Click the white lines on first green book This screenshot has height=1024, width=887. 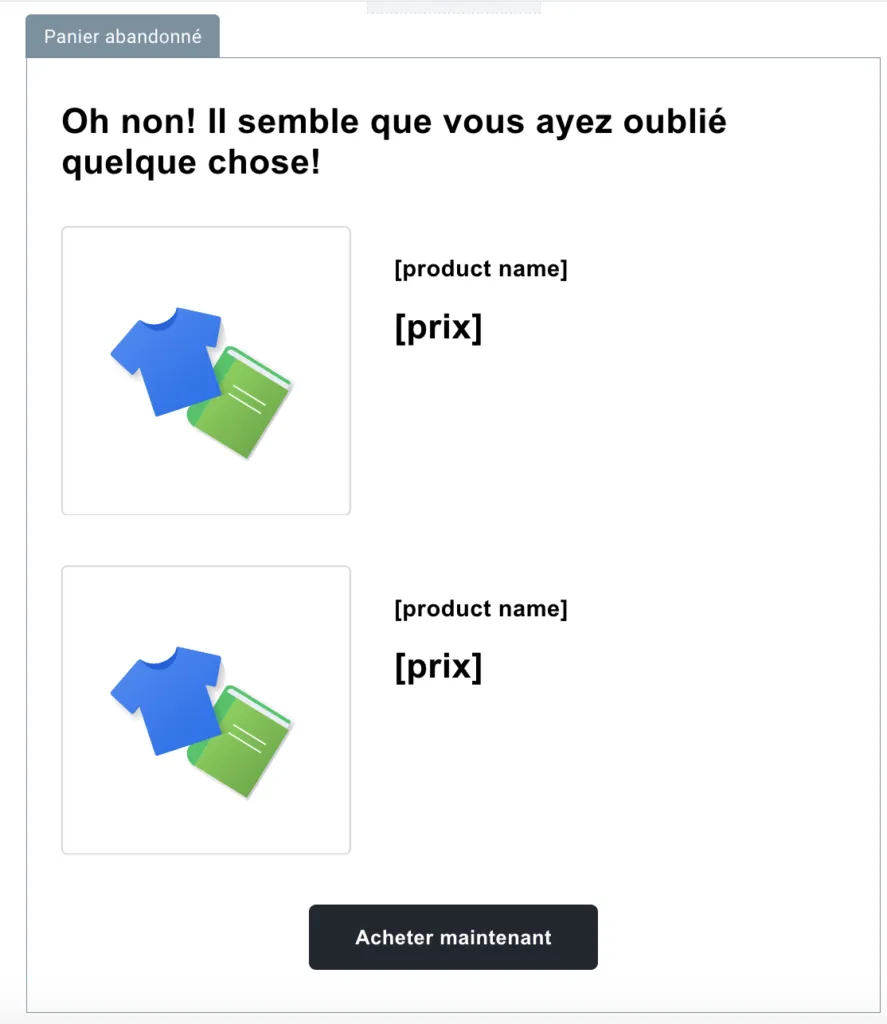click(x=247, y=399)
